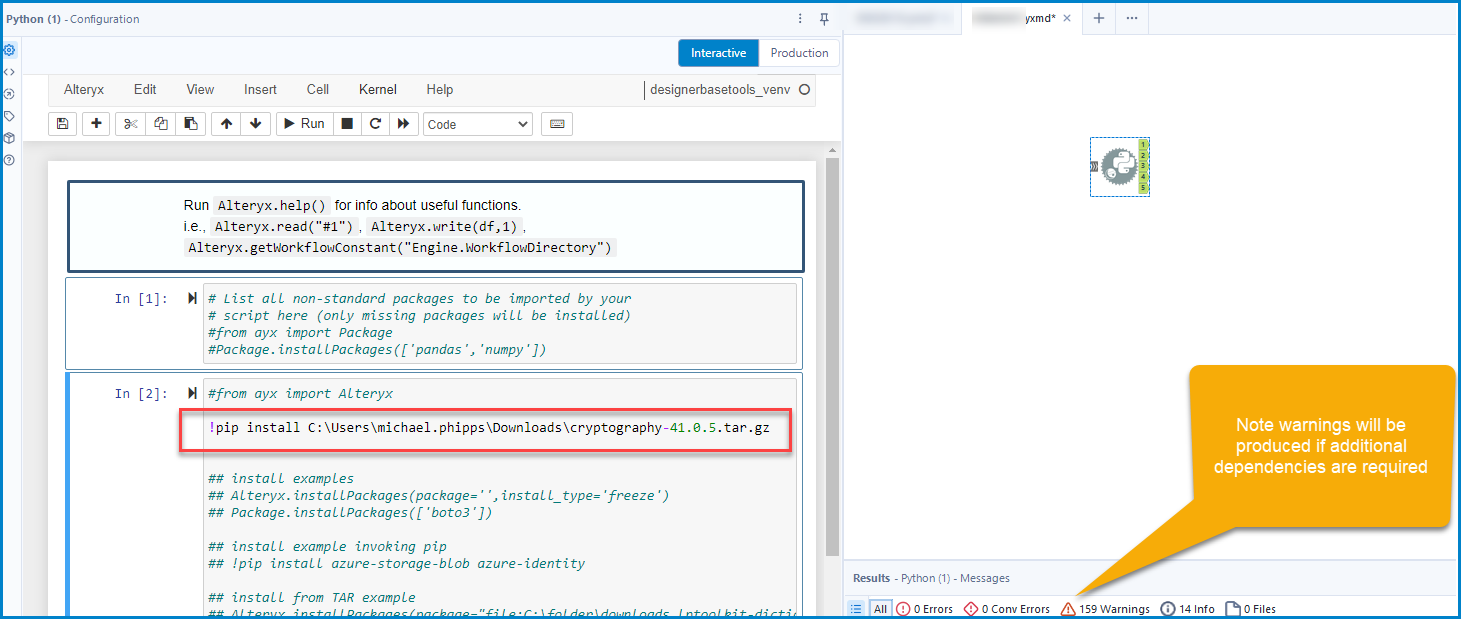This screenshot has height=619, width=1461.
Task: Show All messages in Results
Action: [880, 609]
